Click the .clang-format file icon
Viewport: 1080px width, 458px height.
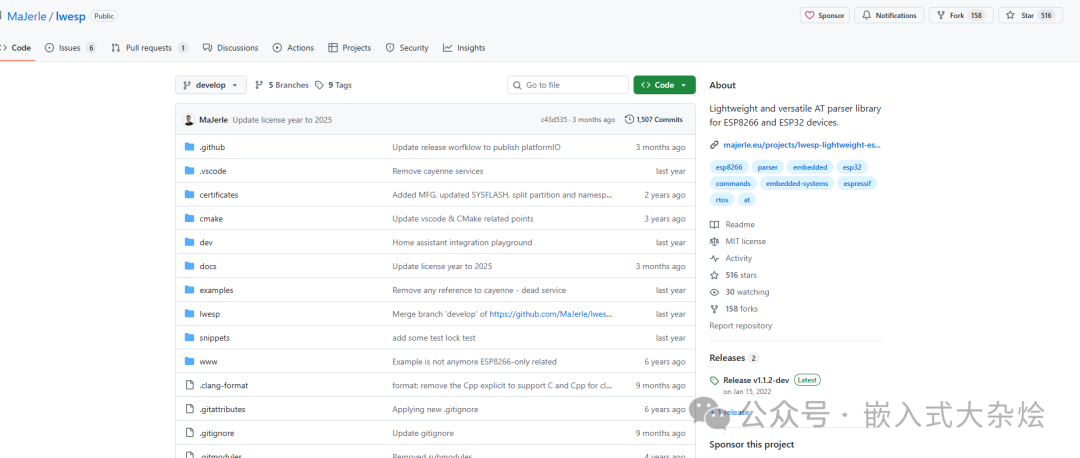click(x=190, y=386)
